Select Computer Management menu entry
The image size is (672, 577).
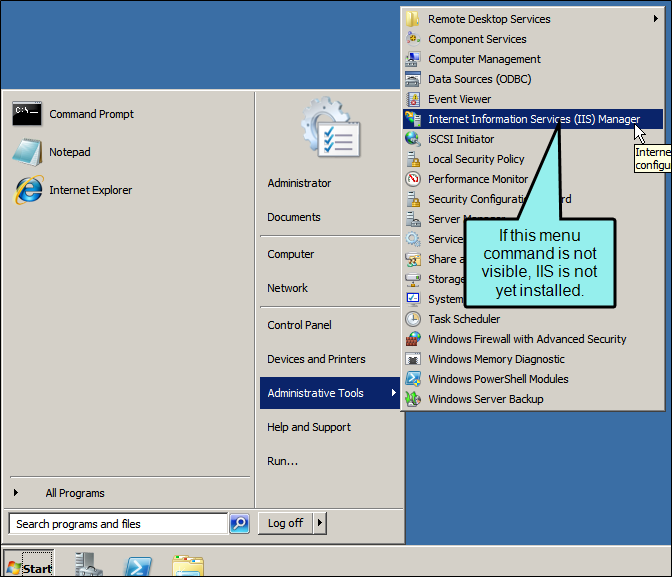coord(533,59)
